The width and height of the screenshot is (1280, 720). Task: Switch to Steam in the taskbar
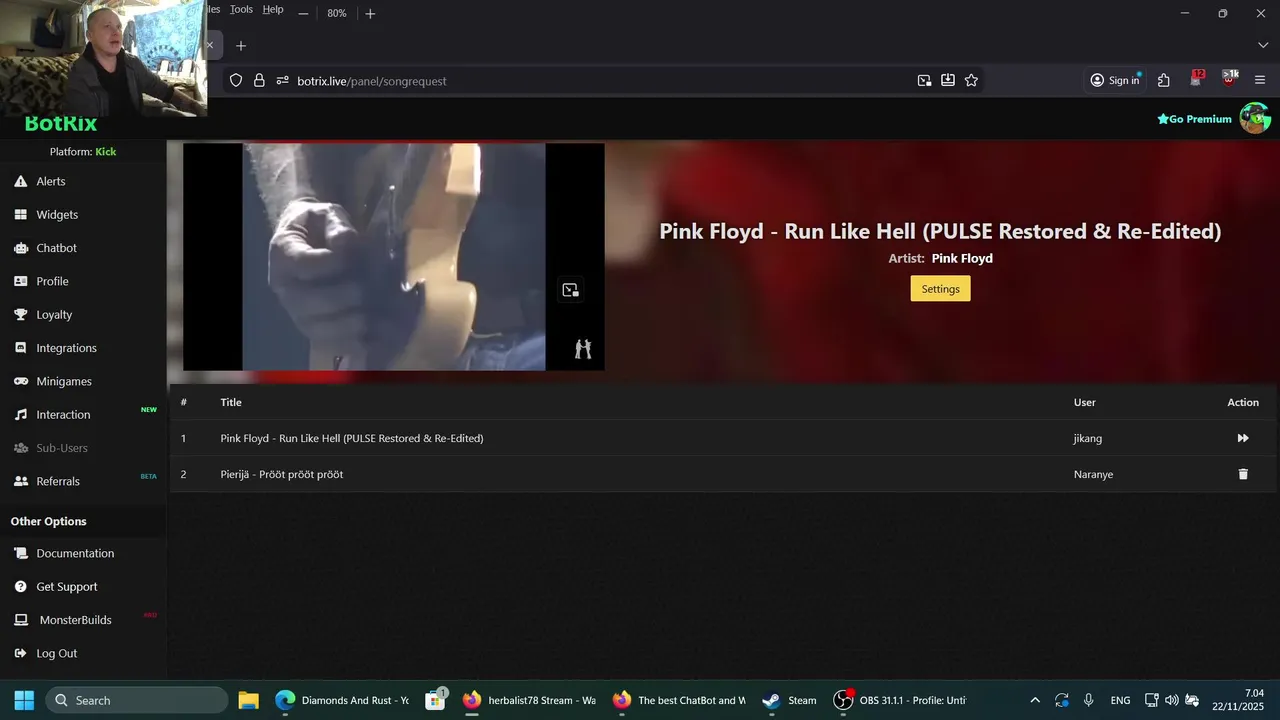tap(789, 700)
